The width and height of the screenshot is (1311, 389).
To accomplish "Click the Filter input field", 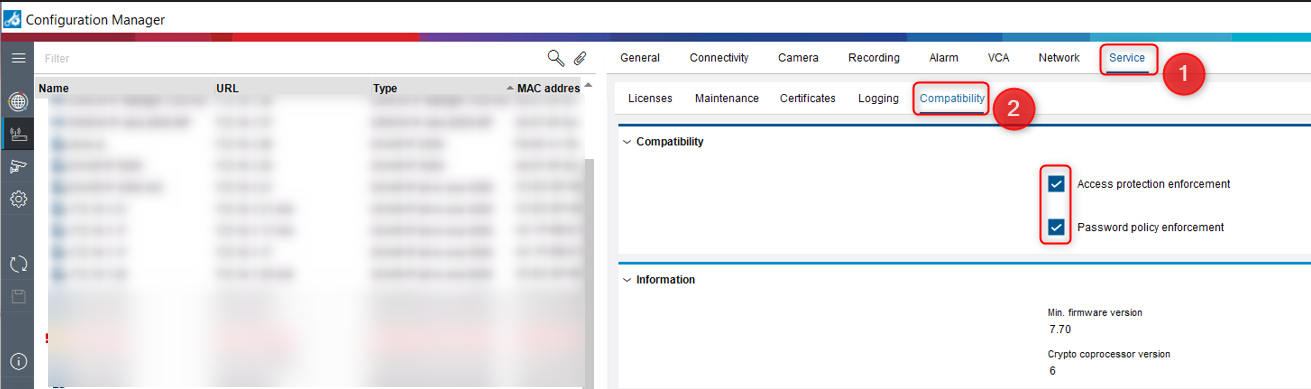I will point(290,59).
